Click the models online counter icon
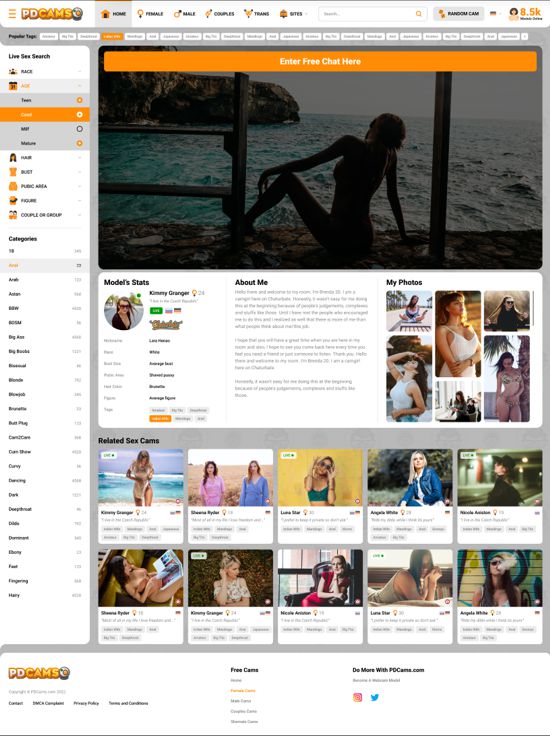This screenshot has height=736, width=550. click(x=514, y=14)
